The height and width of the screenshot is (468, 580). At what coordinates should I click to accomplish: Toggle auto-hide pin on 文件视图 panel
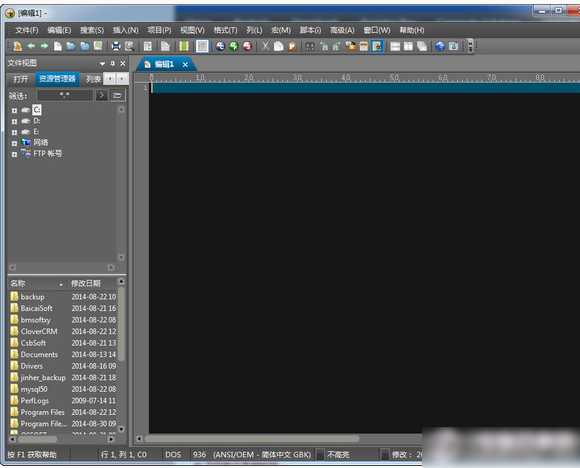(x=113, y=63)
